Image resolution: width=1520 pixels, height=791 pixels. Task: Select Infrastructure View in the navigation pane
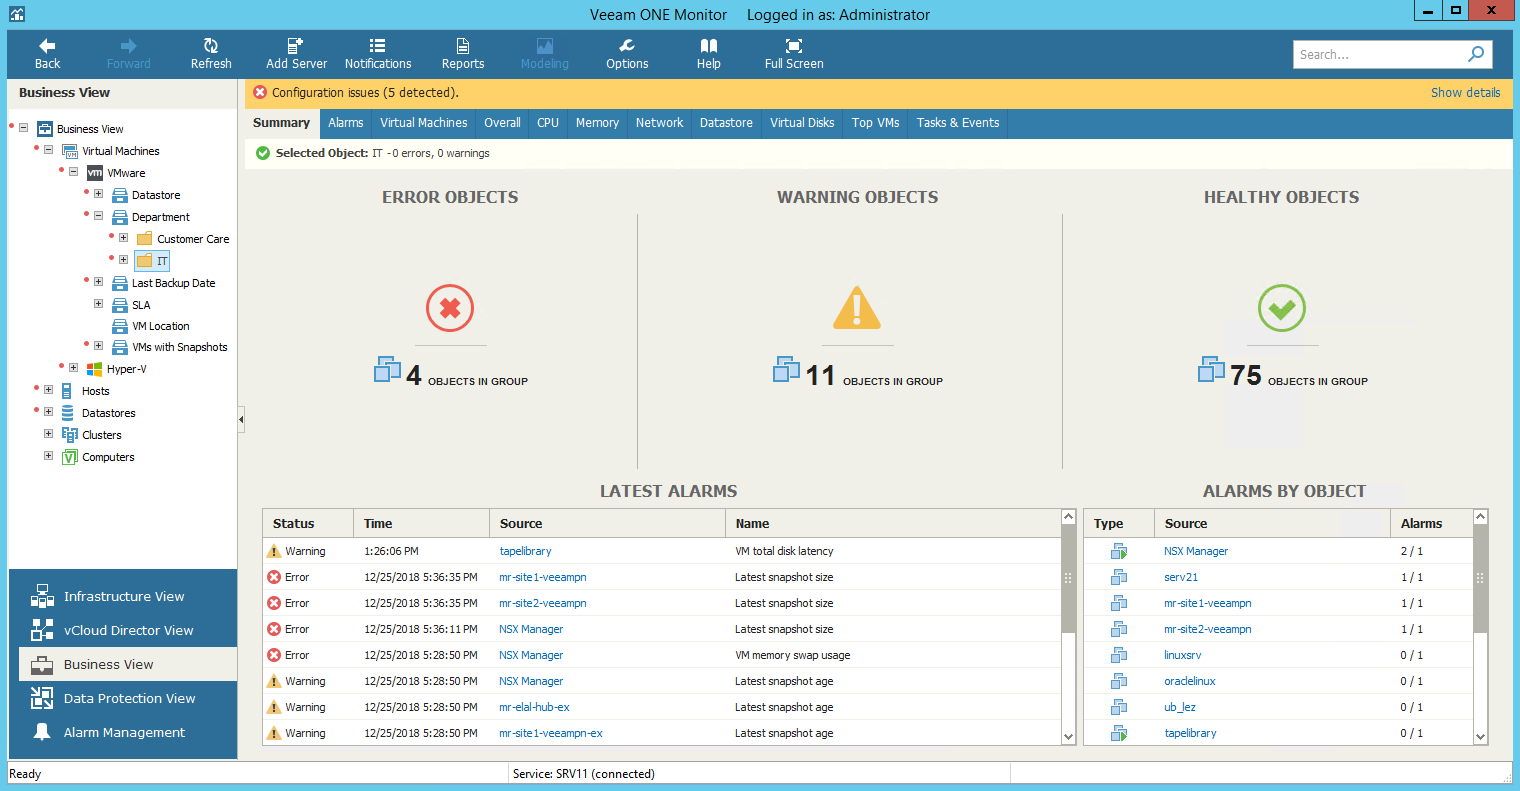click(124, 597)
